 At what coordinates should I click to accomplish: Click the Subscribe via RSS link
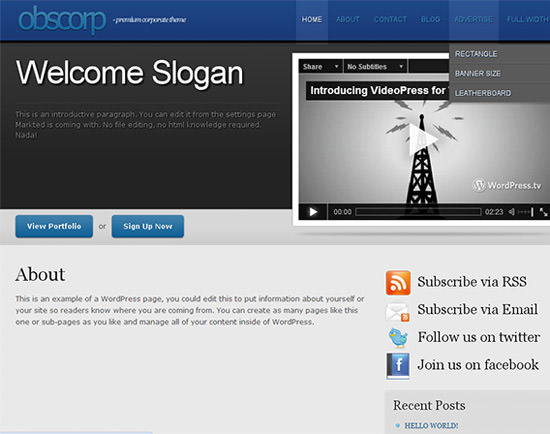coord(472,282)
